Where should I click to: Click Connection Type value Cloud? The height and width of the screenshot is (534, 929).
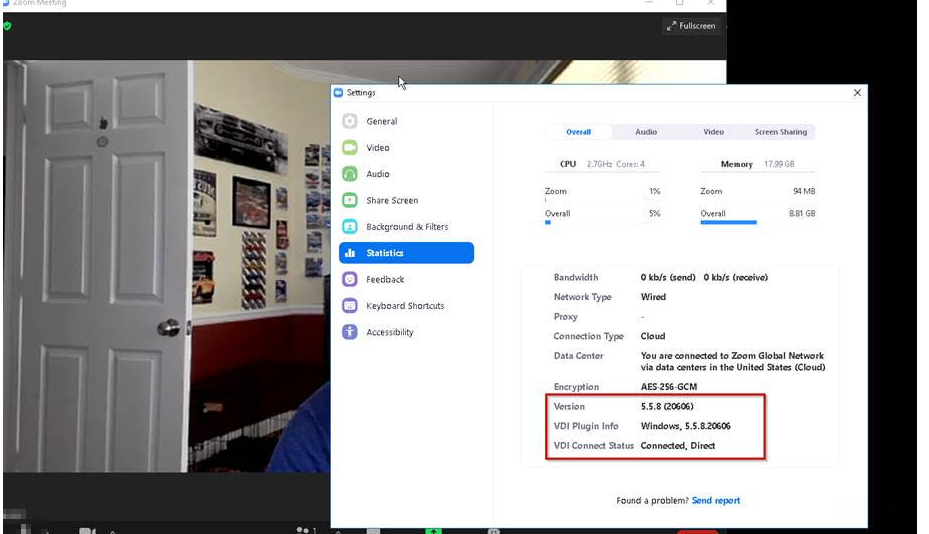[x=653, y=335]
